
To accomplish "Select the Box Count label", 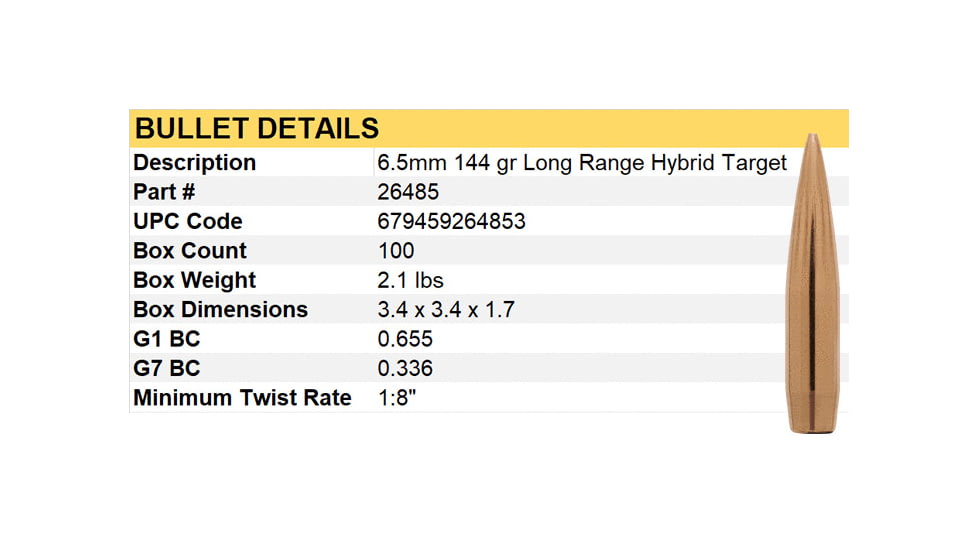I will tap(190, 251).
